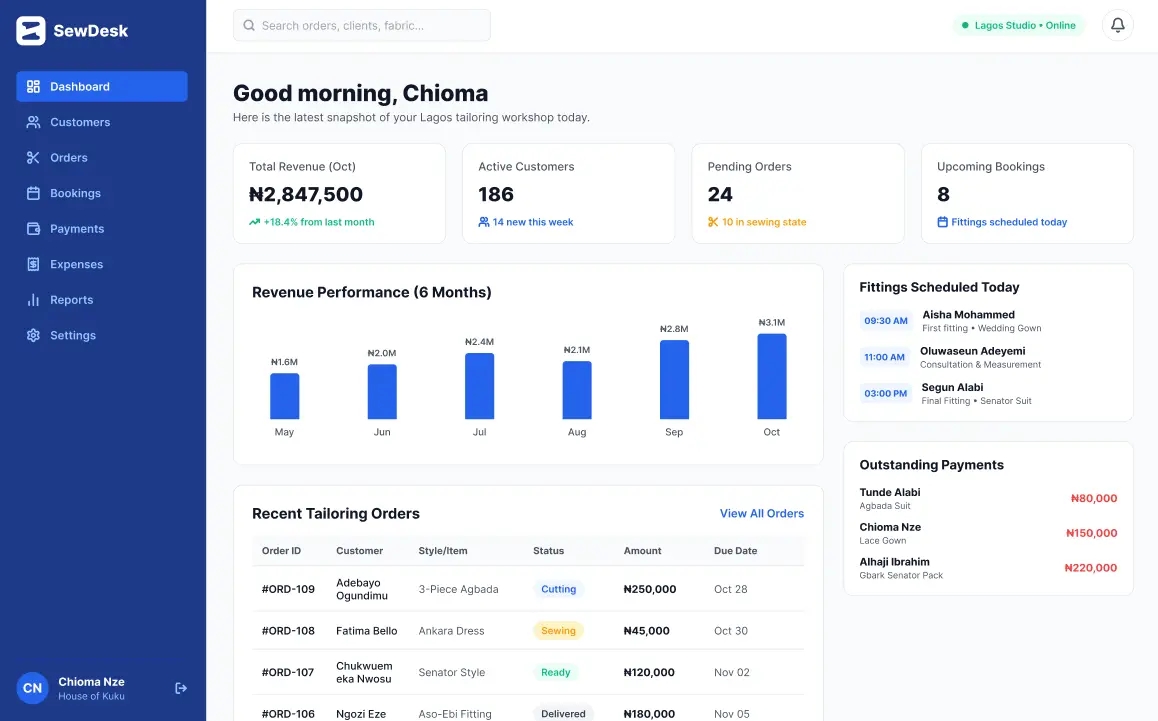Click the people icon beside 14 new this week
Viewport: 1158px width, 721px height.
click(484, 222)
